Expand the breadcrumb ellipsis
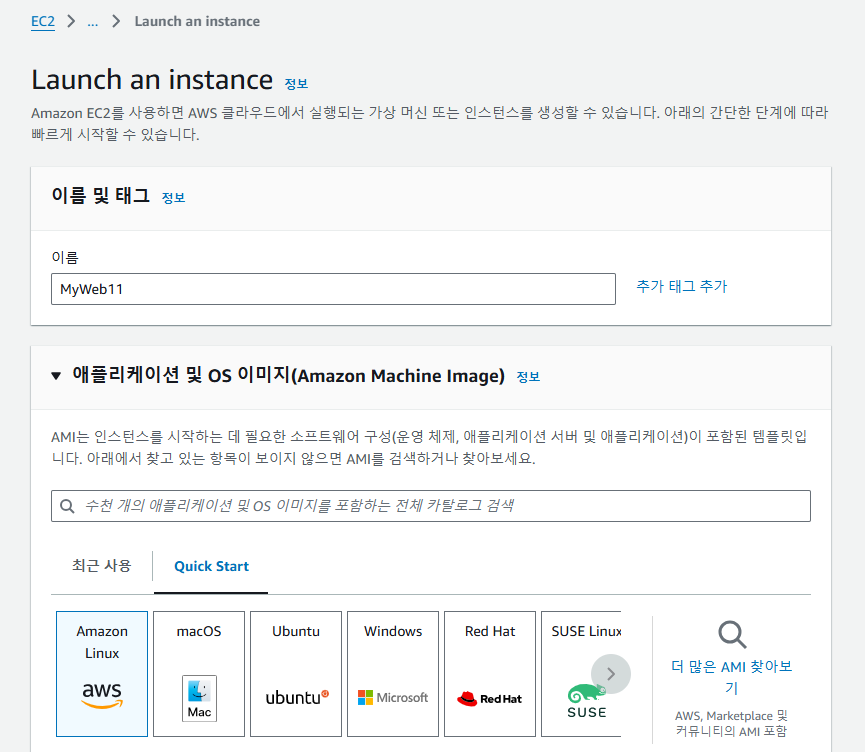 point(93,22)
